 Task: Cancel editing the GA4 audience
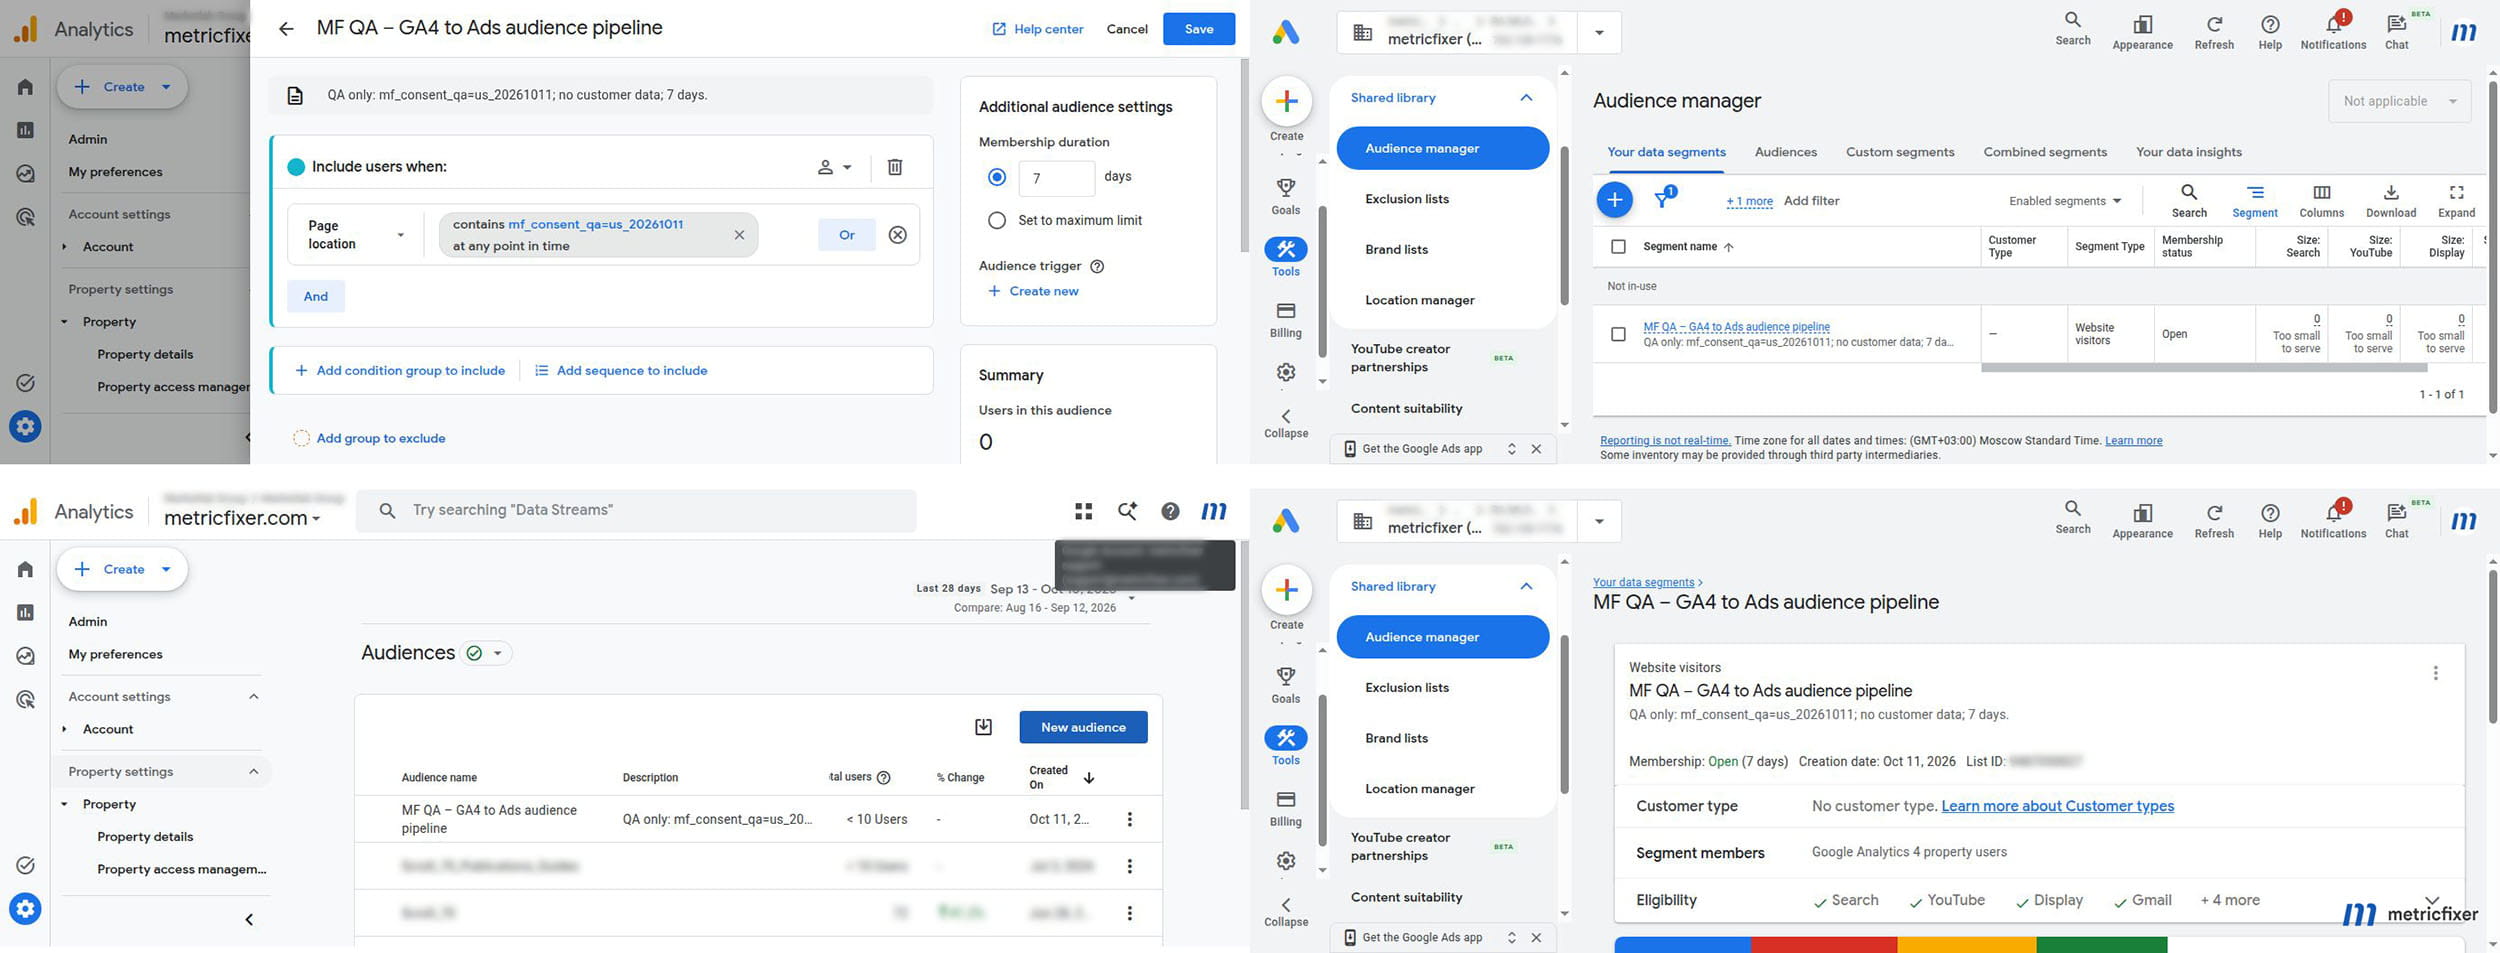1126,29
